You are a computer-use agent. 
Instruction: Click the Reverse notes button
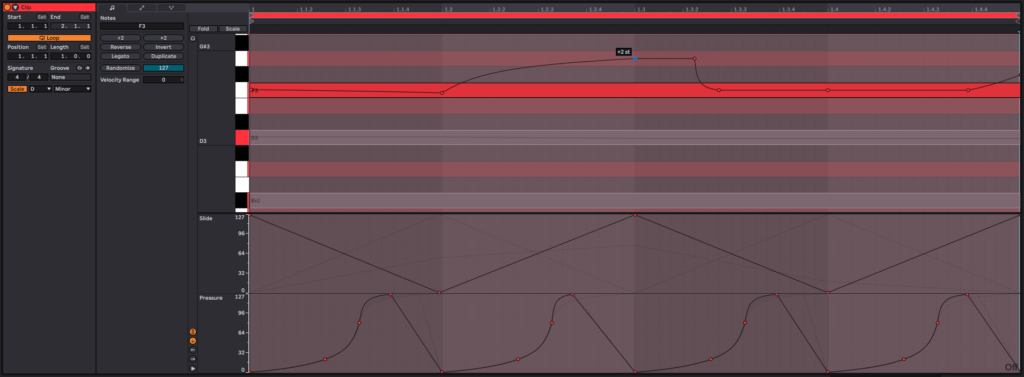120,47
